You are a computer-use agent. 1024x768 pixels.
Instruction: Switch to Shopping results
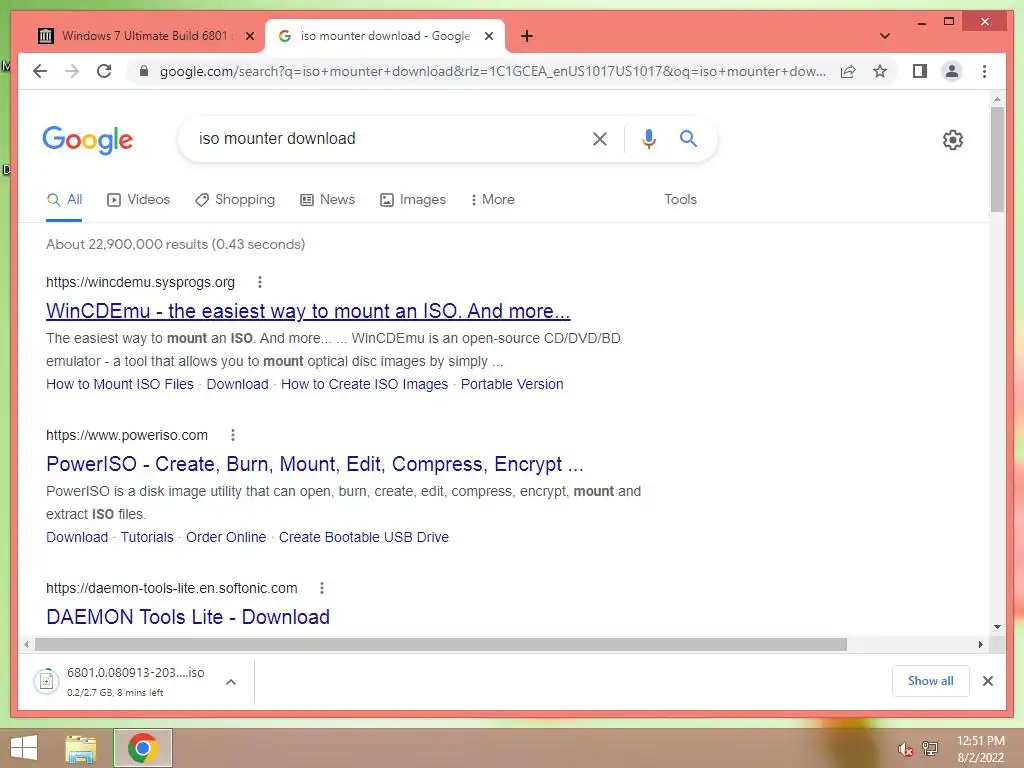235,199
